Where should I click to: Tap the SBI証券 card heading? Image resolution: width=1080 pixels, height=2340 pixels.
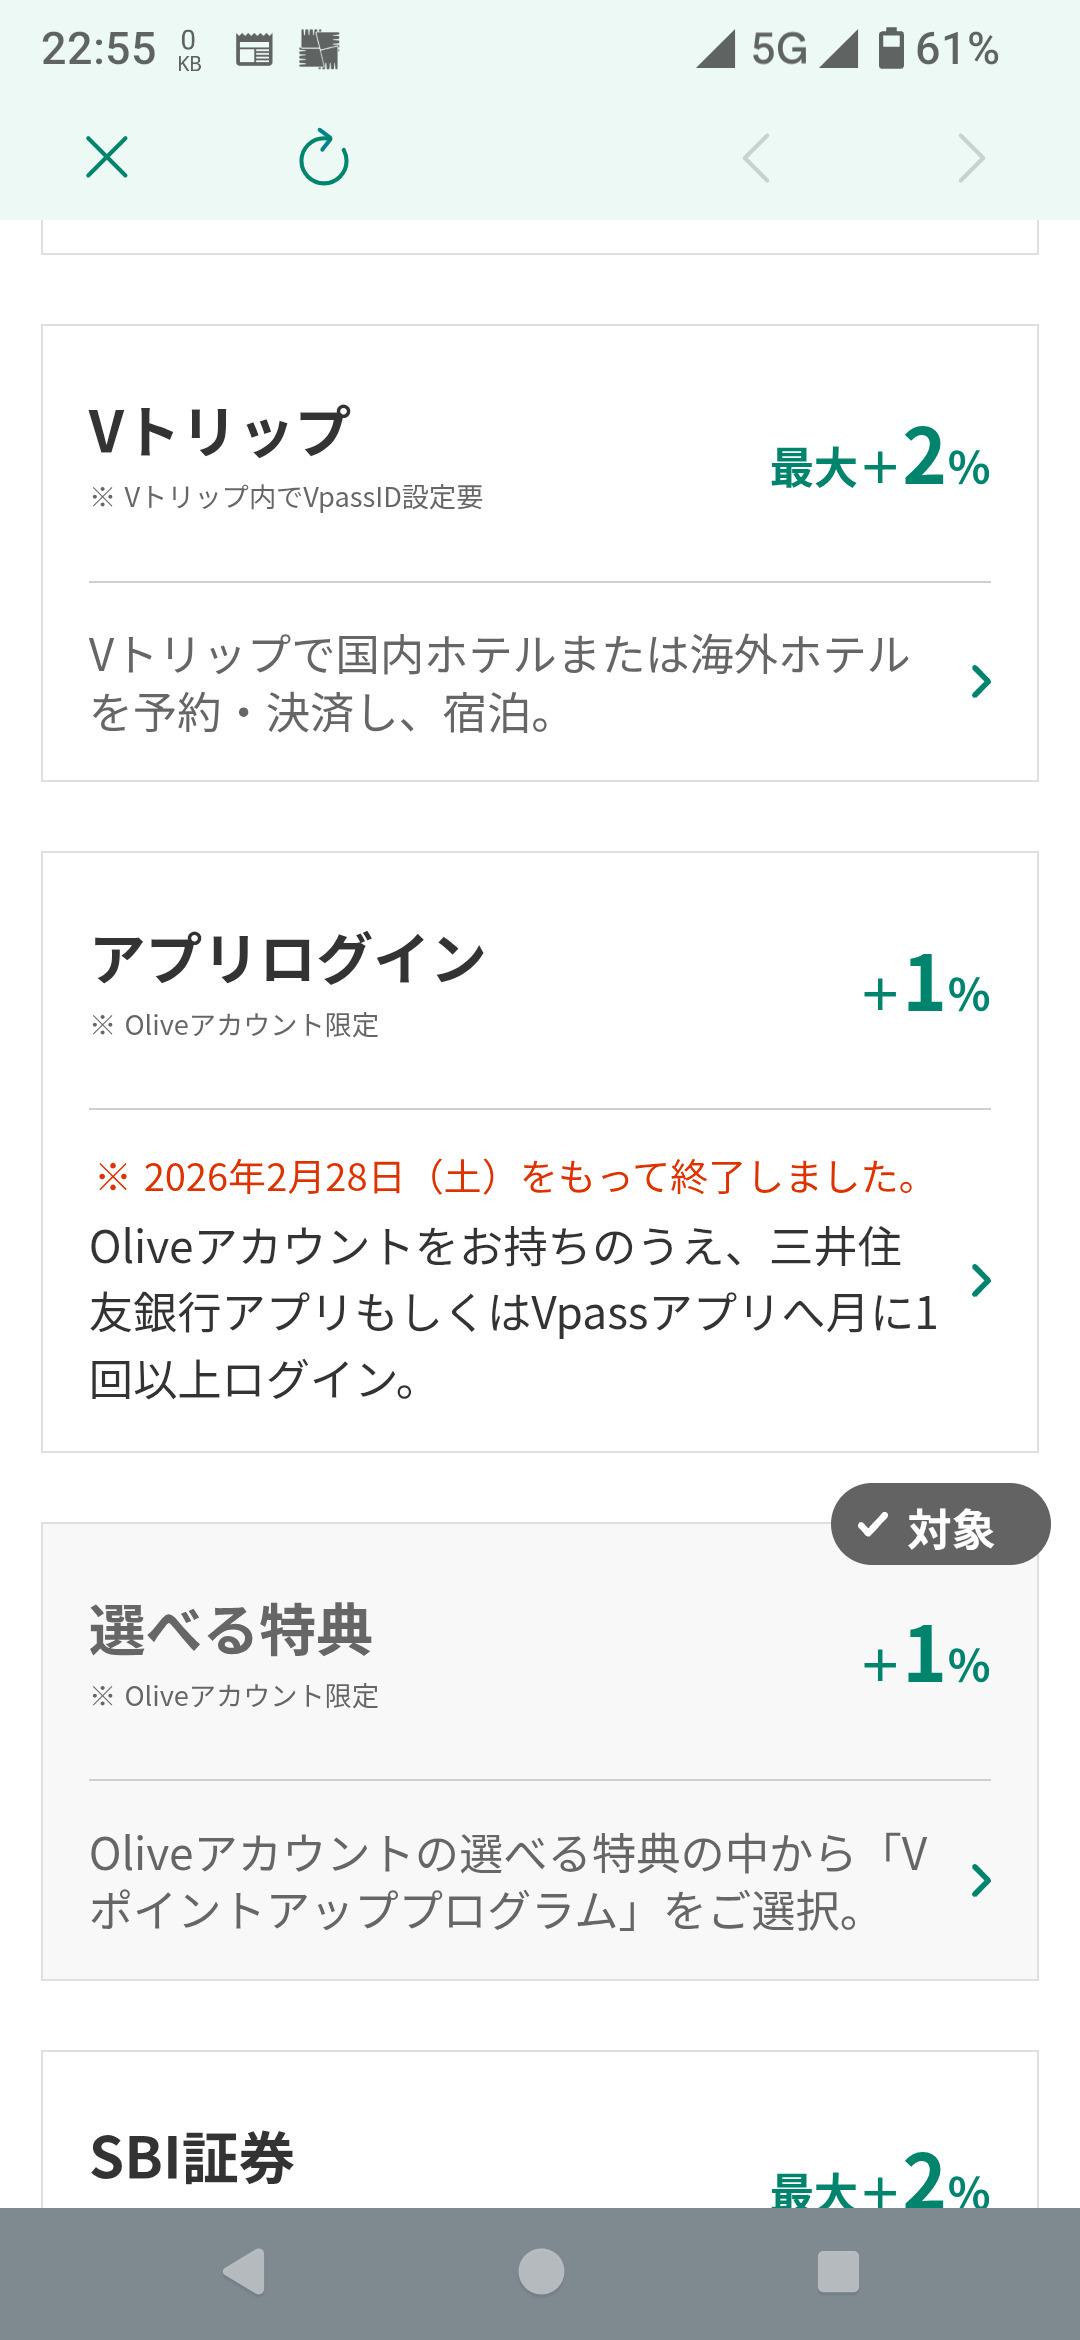click(x=192, y=2157)
